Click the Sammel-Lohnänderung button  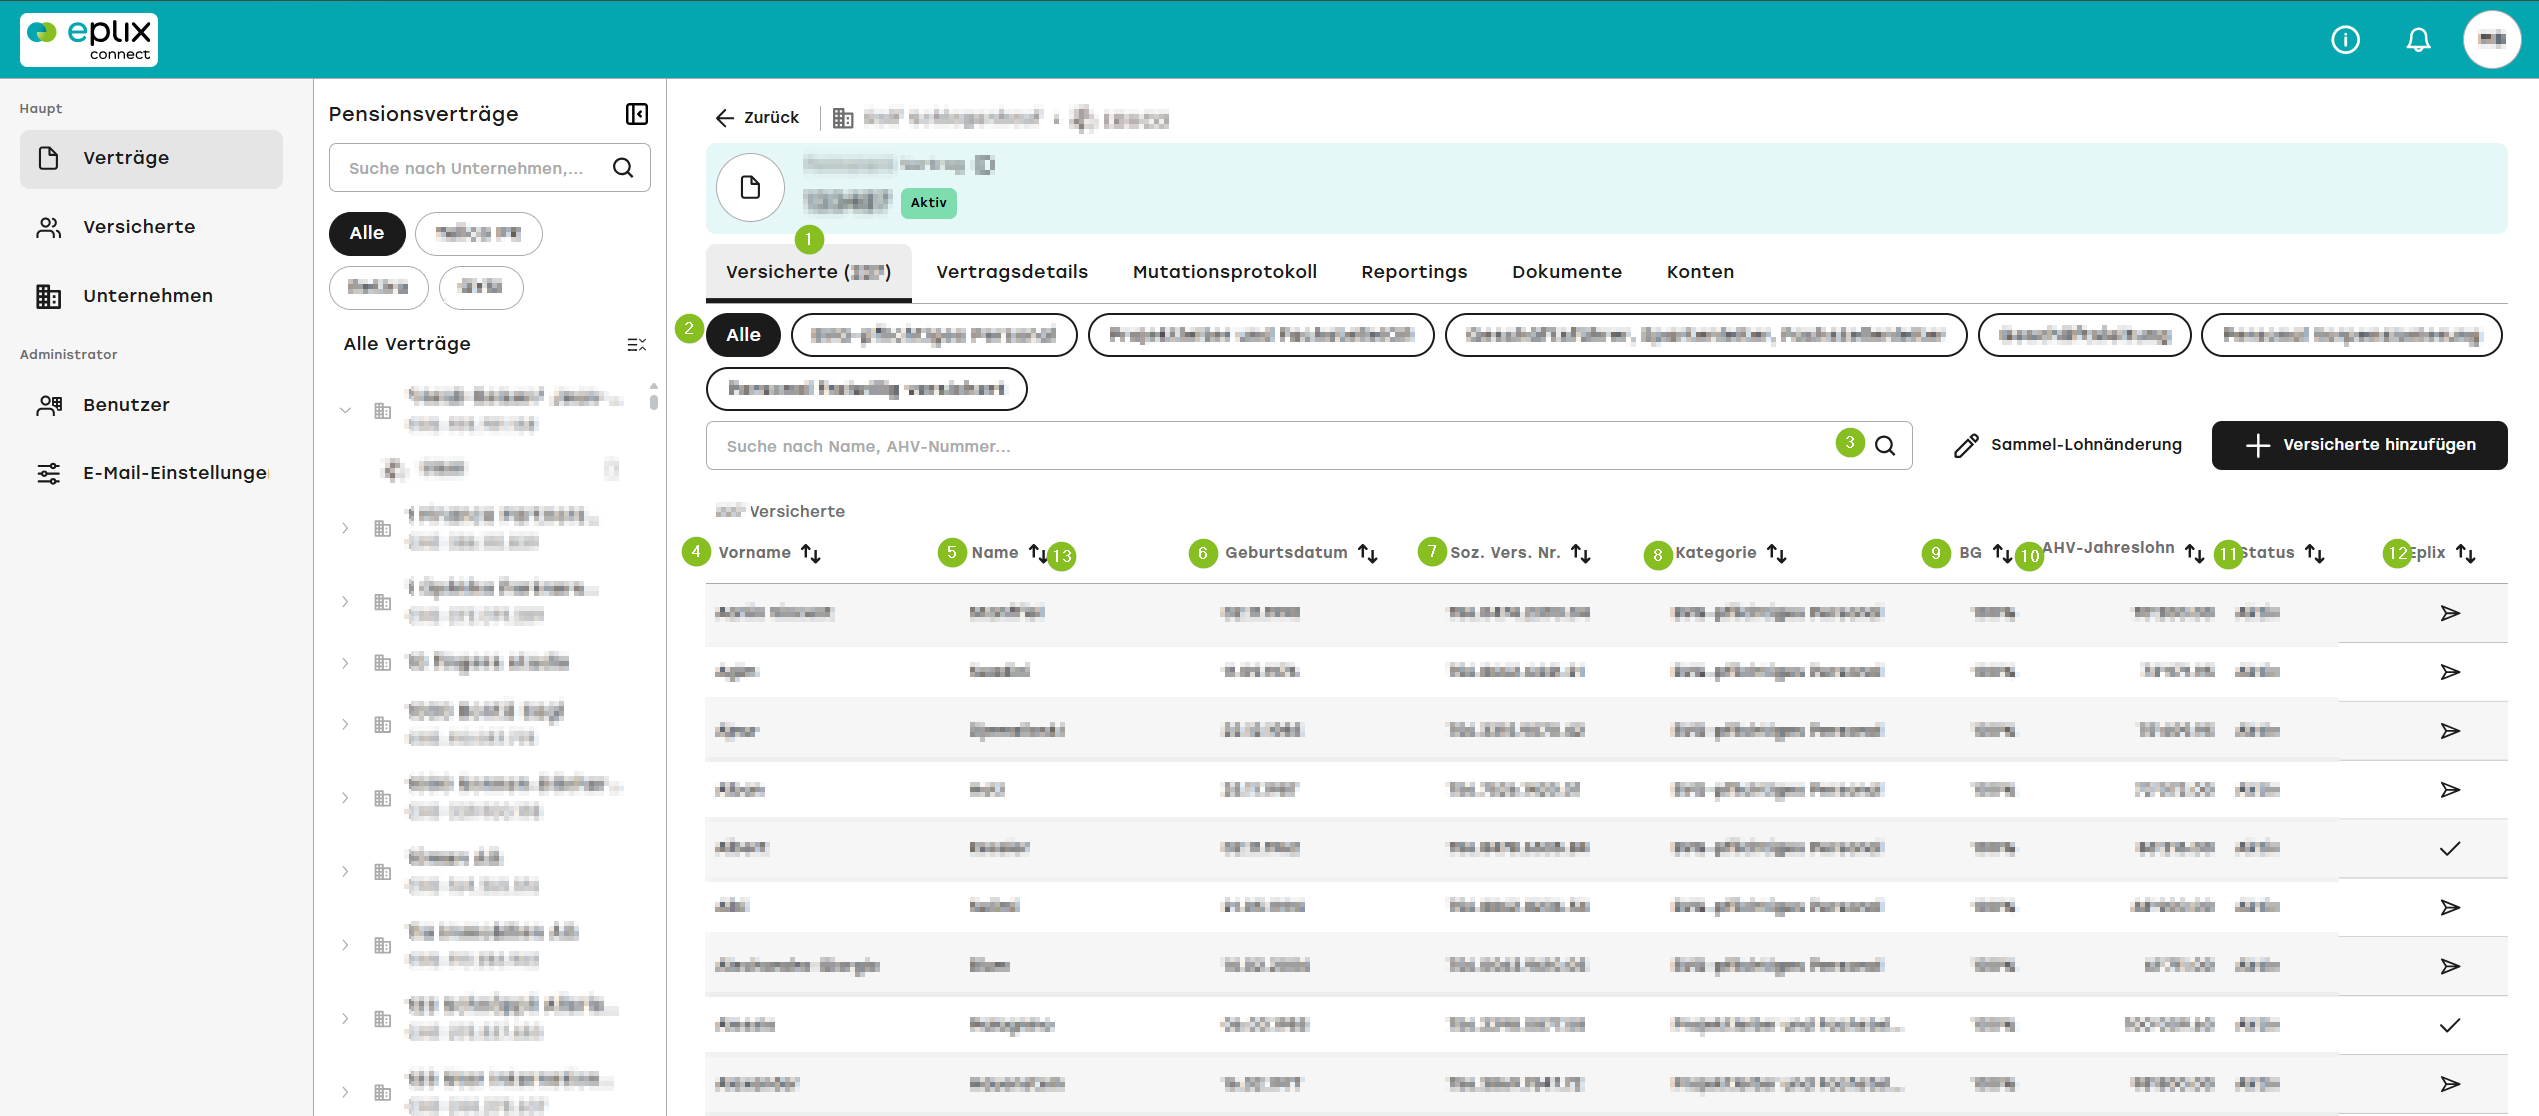point(2068,445)
